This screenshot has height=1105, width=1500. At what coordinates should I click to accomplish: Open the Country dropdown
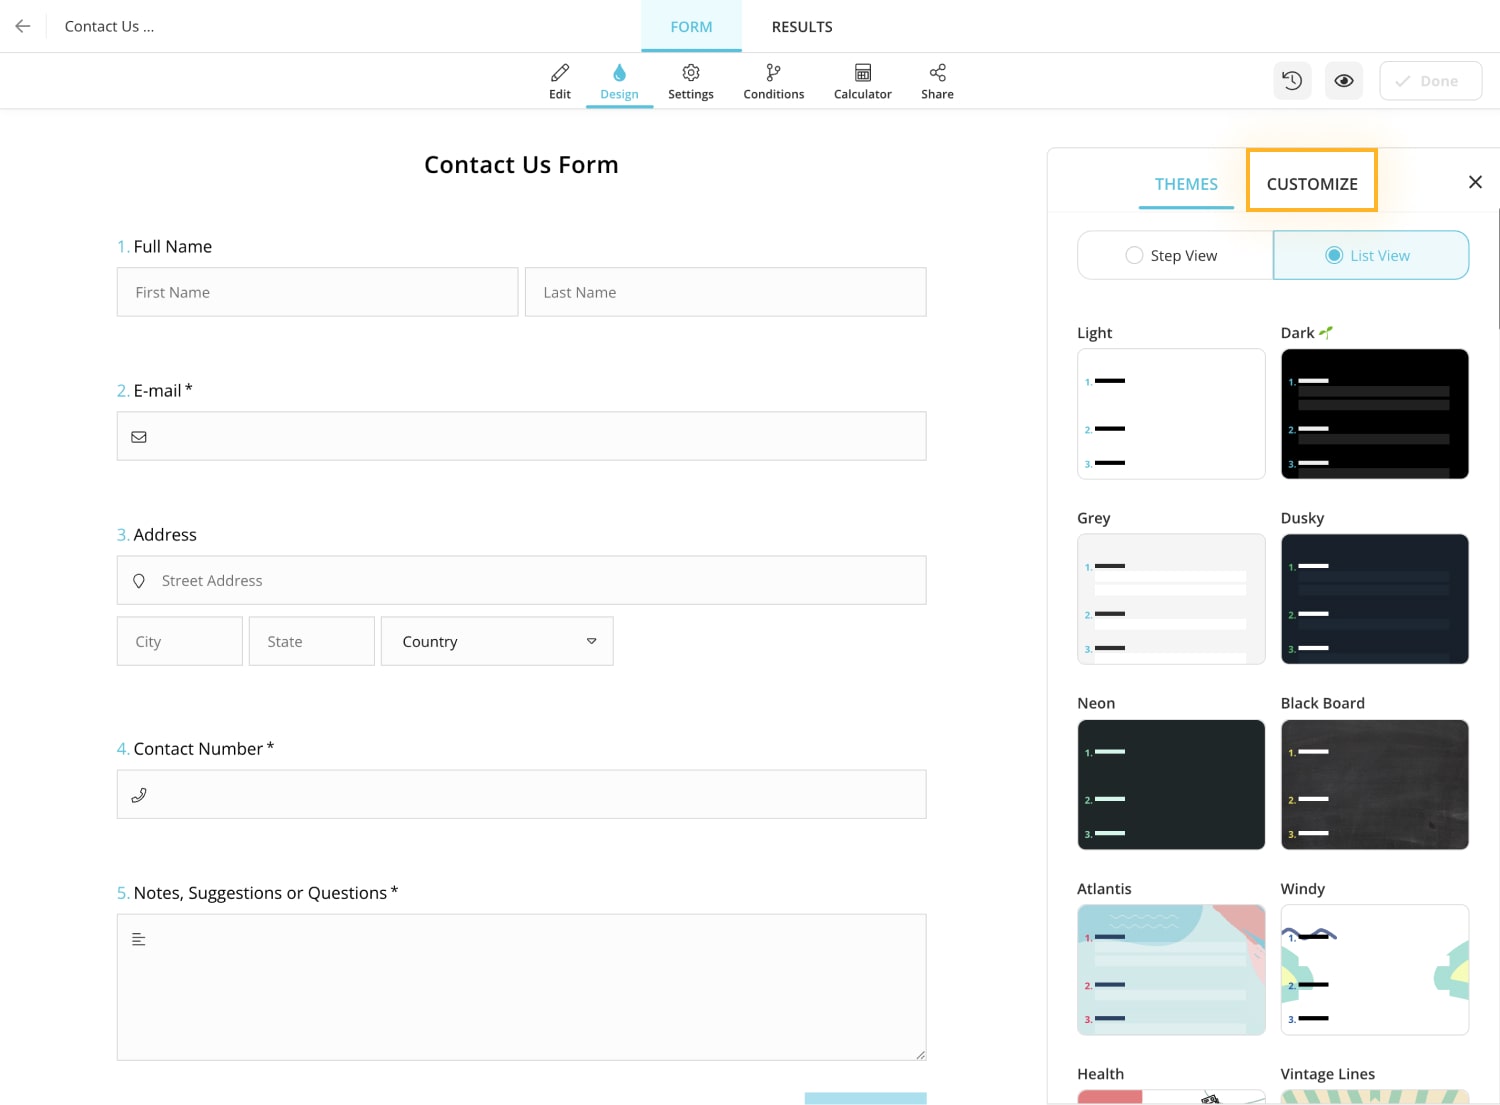497,641
